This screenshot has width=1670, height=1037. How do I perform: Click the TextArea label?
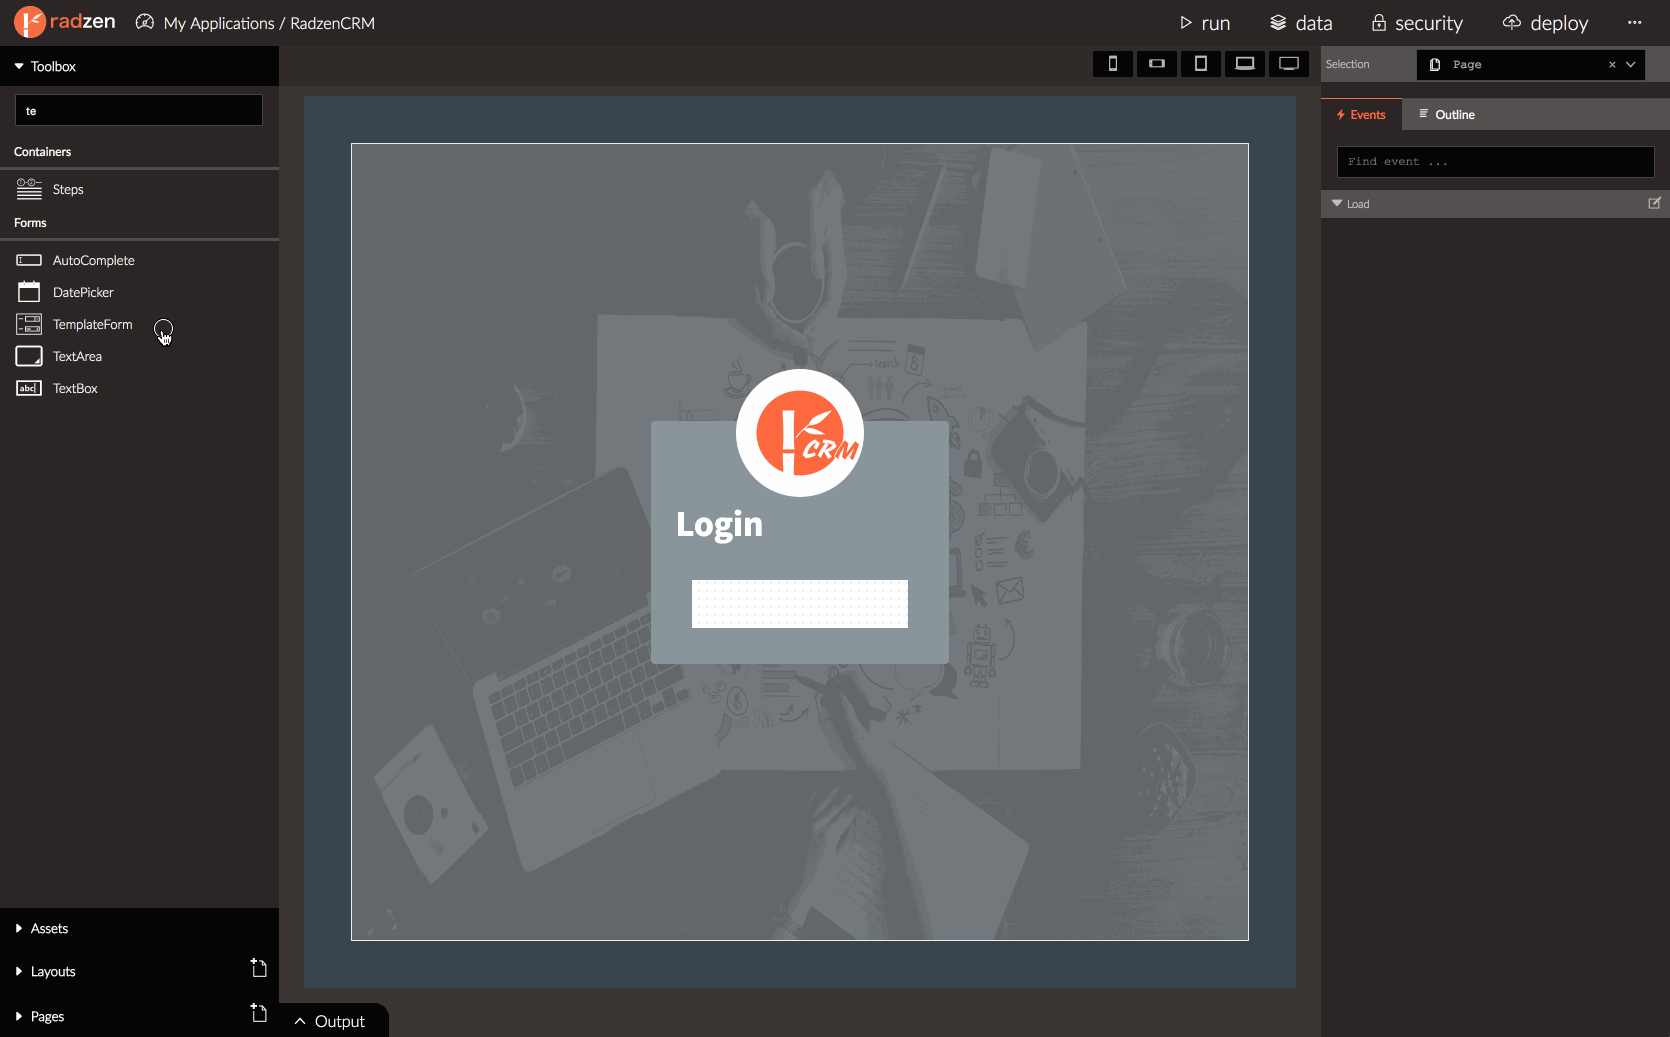77,356
